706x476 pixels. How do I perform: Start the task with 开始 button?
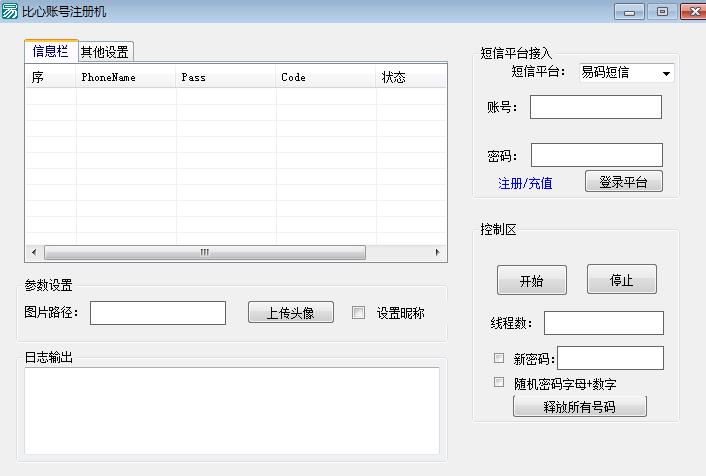click(x=531, y=281)
